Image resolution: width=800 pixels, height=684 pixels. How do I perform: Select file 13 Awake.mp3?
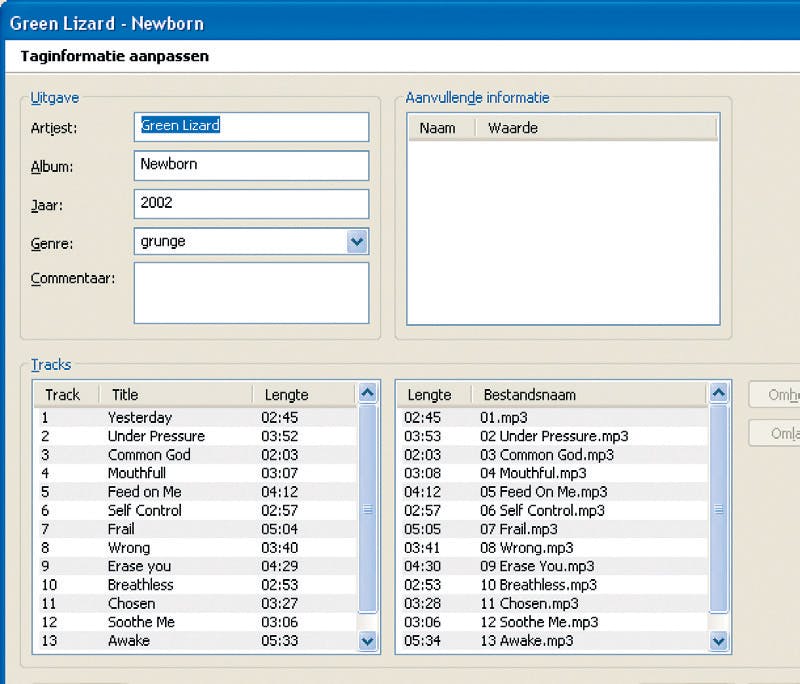click(x=526, y=640)
